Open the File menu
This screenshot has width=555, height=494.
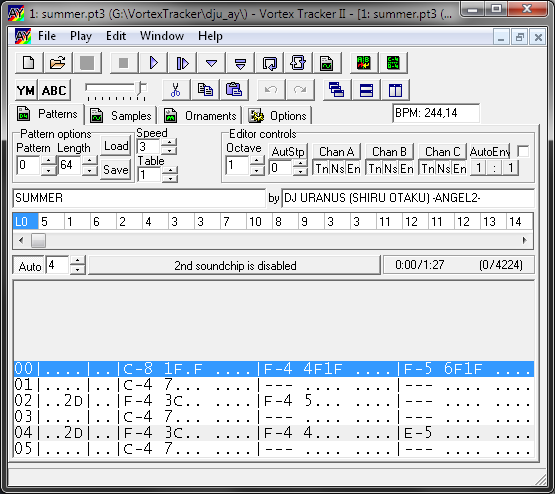pos(47,36)
